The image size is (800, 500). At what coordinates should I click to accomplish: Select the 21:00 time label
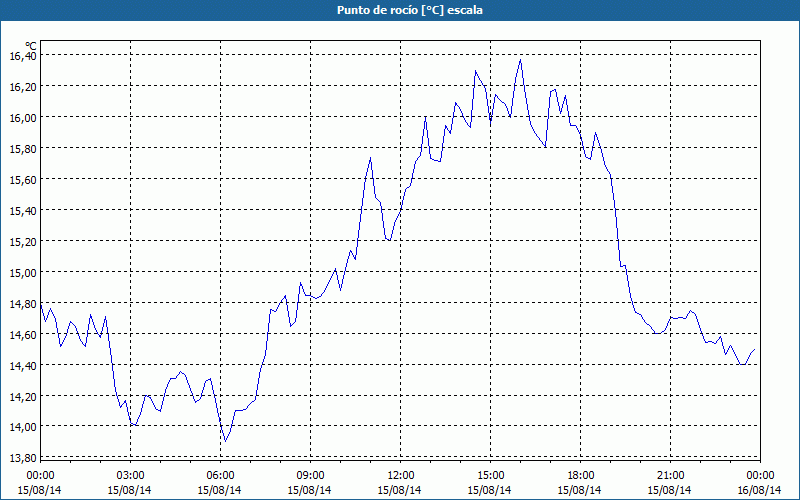pos(670,476)
